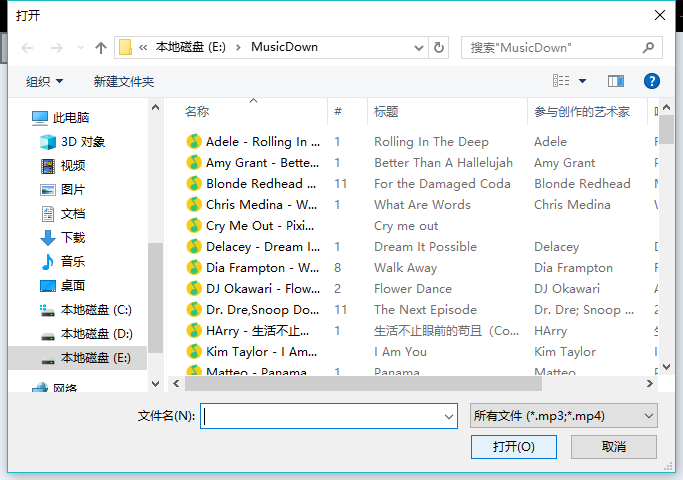This screenshot has height=480, width=683.
Task: Open the 组织 organize menu
Action: click(x=44, y=81)
